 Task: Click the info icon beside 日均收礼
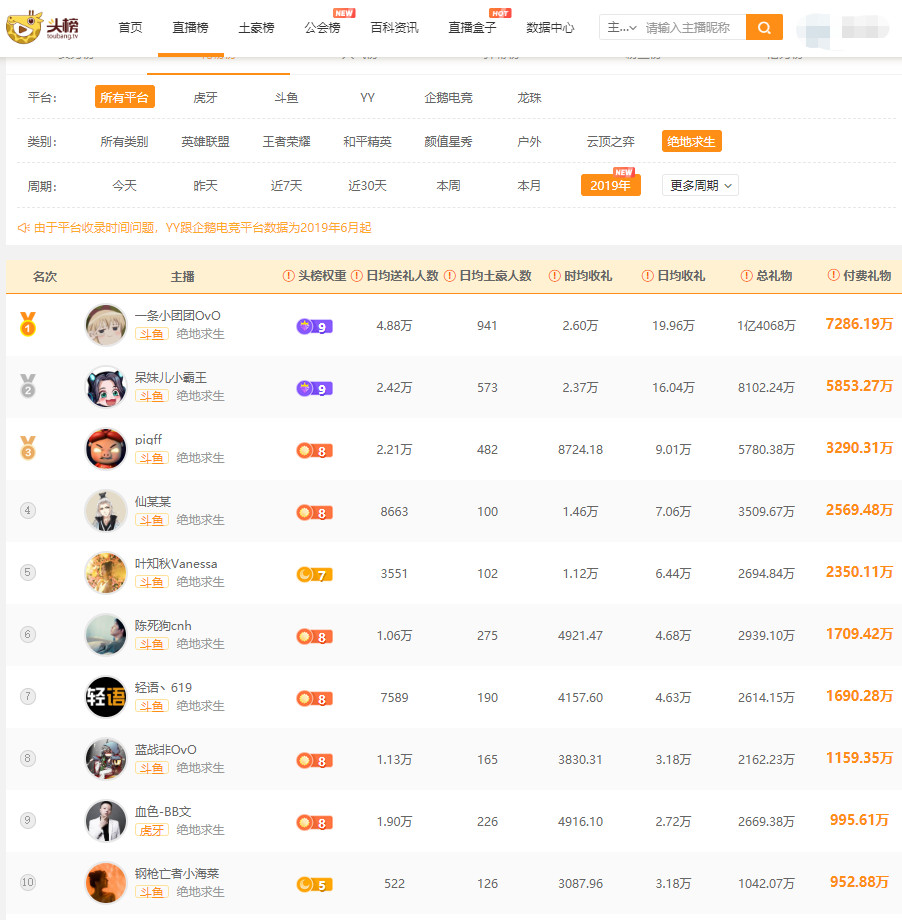click(647, 276)
